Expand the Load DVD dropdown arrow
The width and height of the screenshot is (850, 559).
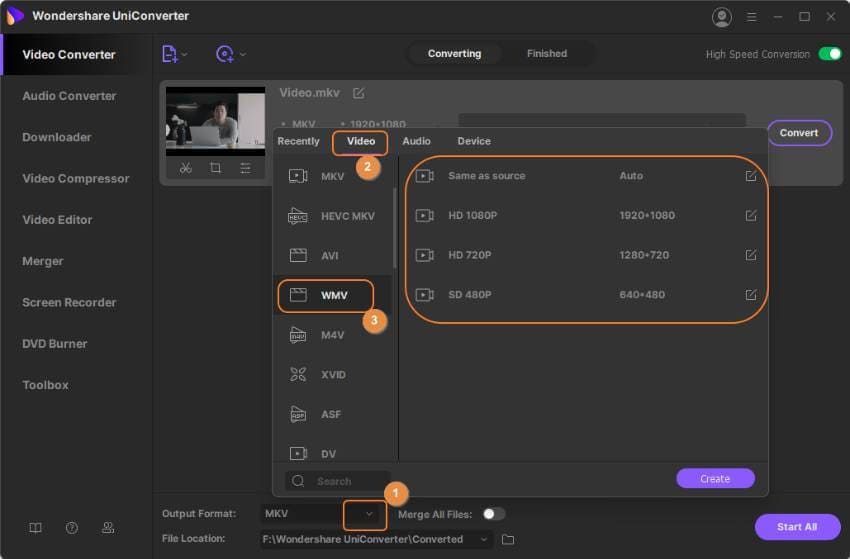243,54
